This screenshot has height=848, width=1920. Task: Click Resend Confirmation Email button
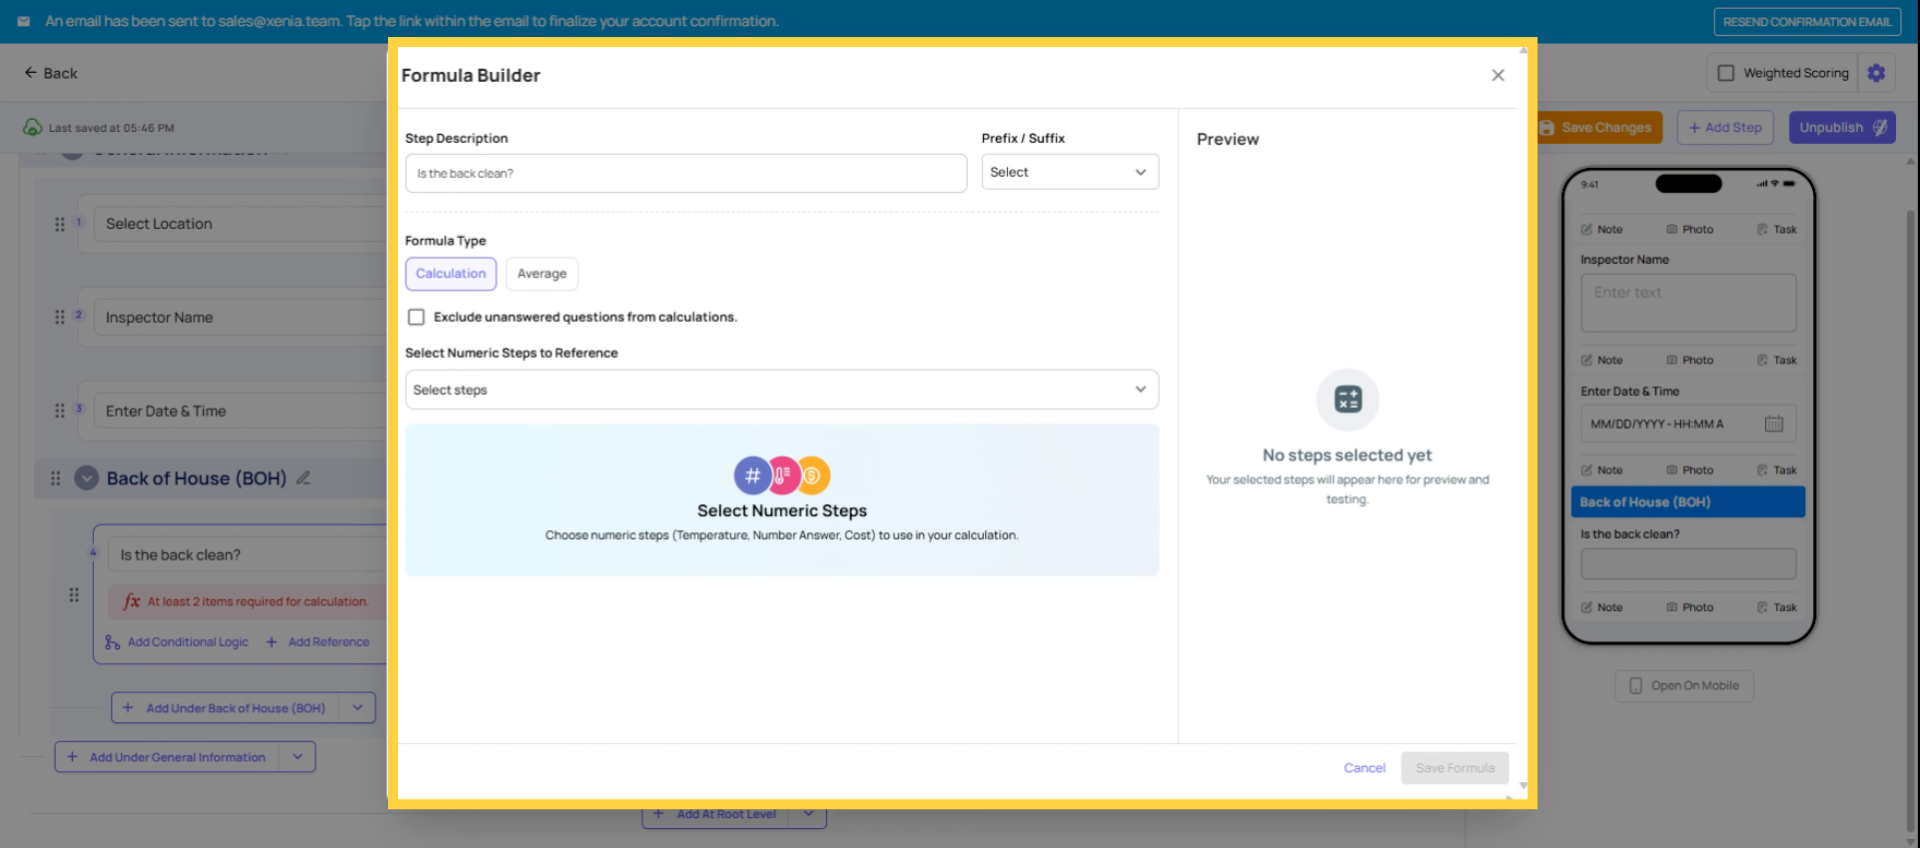[x=1806, y=22]
